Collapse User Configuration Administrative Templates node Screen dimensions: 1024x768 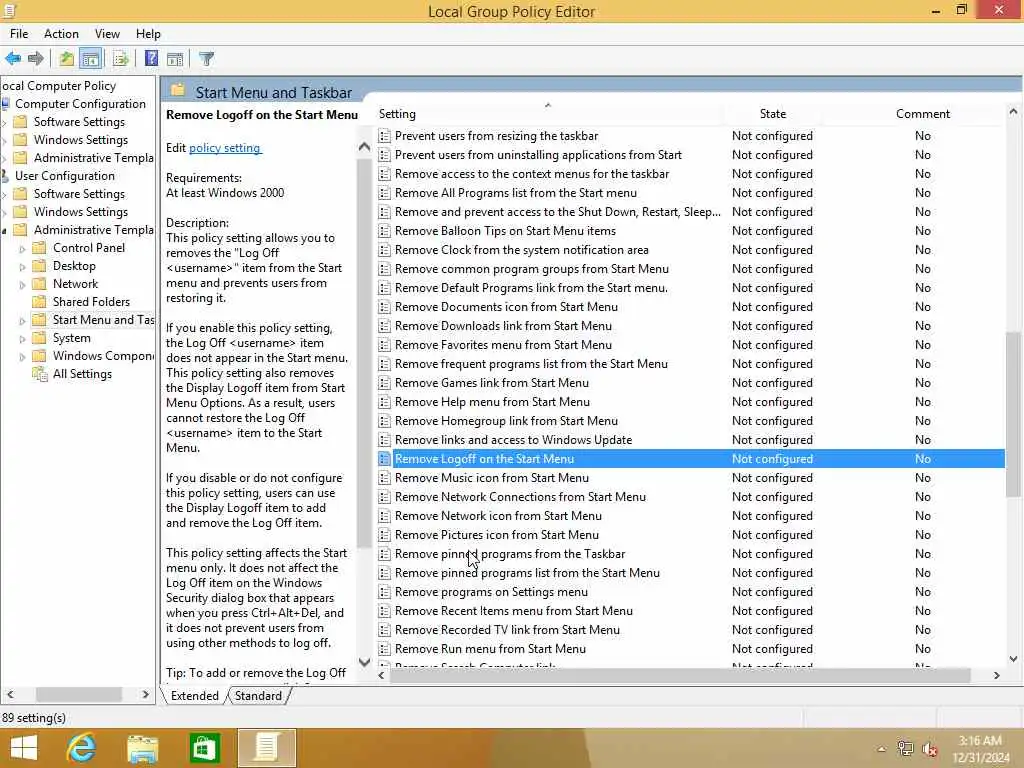5,231
